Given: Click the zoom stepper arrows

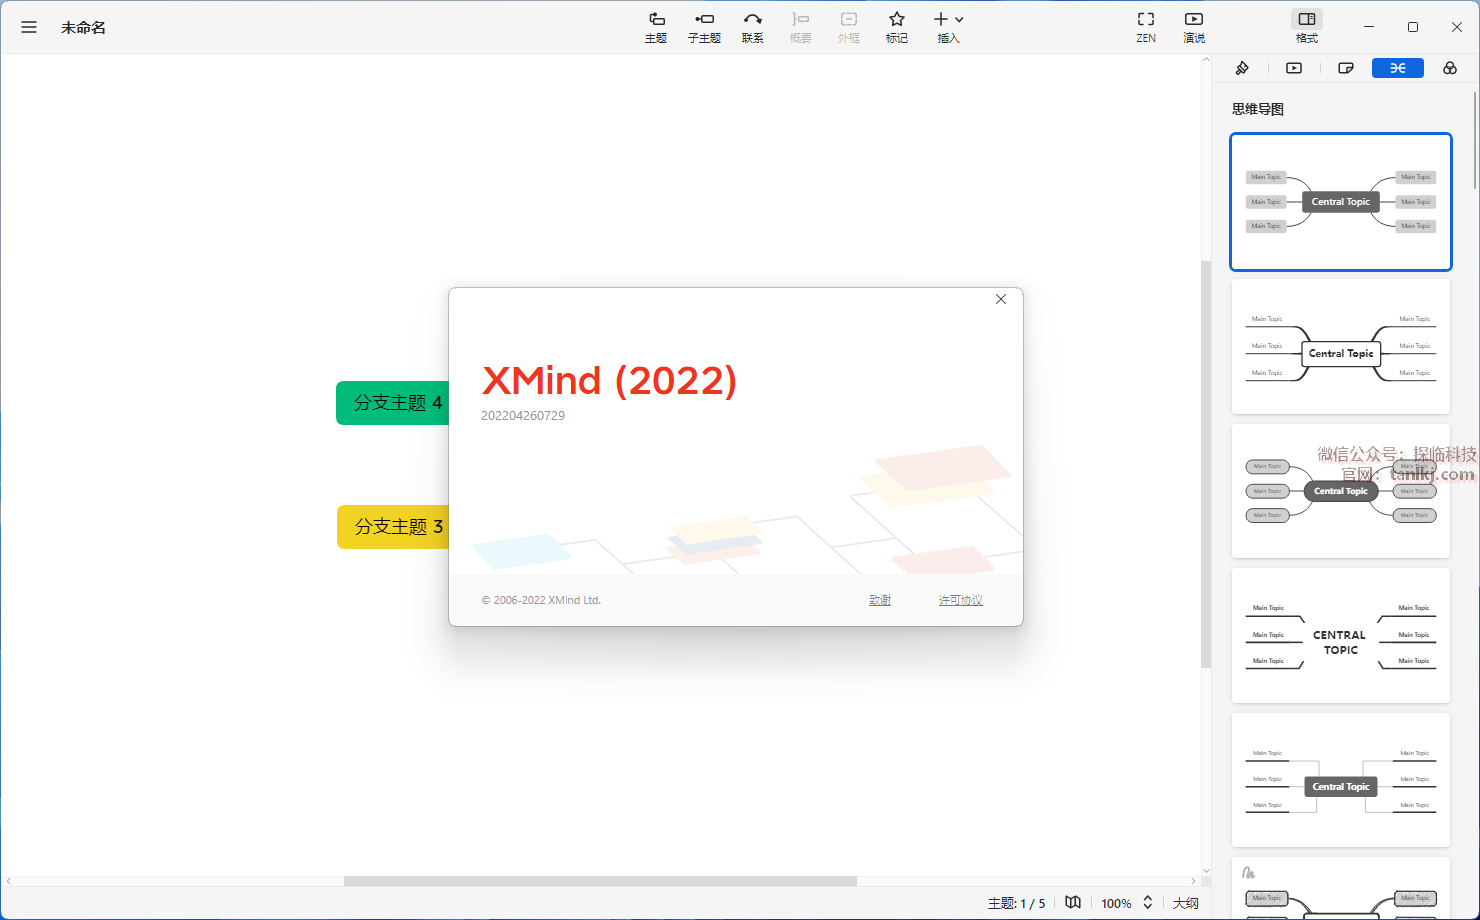Looking at the screenshot, I should (x=1148, y=902).
